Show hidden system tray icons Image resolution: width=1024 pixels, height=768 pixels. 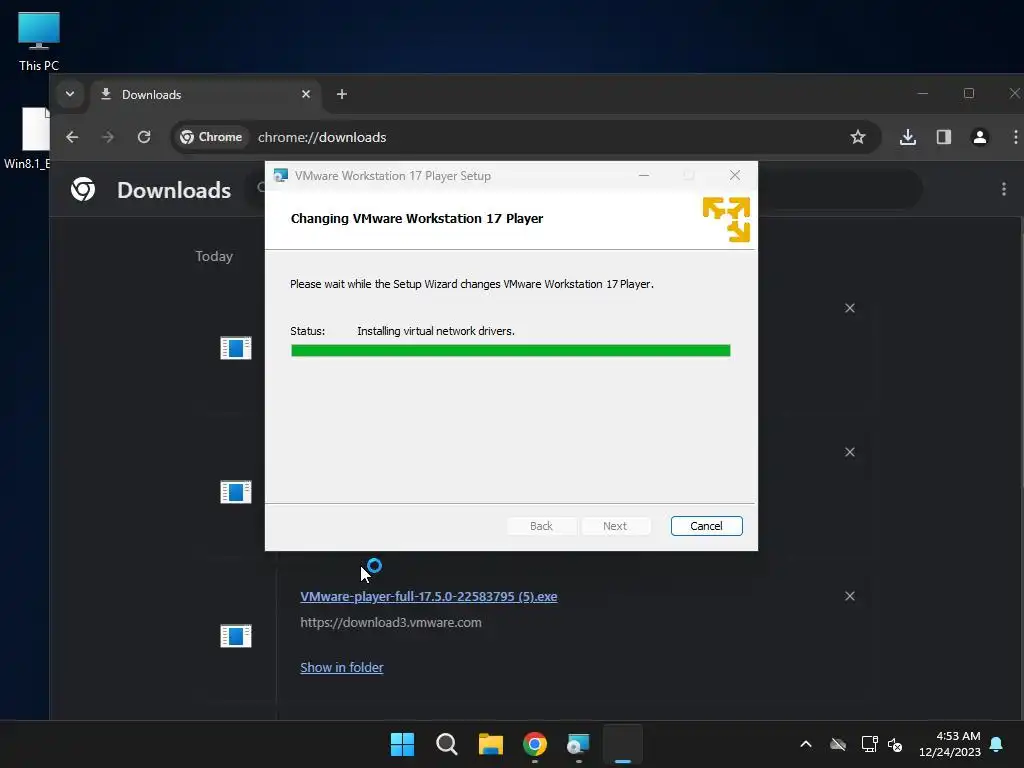[806, 744]
